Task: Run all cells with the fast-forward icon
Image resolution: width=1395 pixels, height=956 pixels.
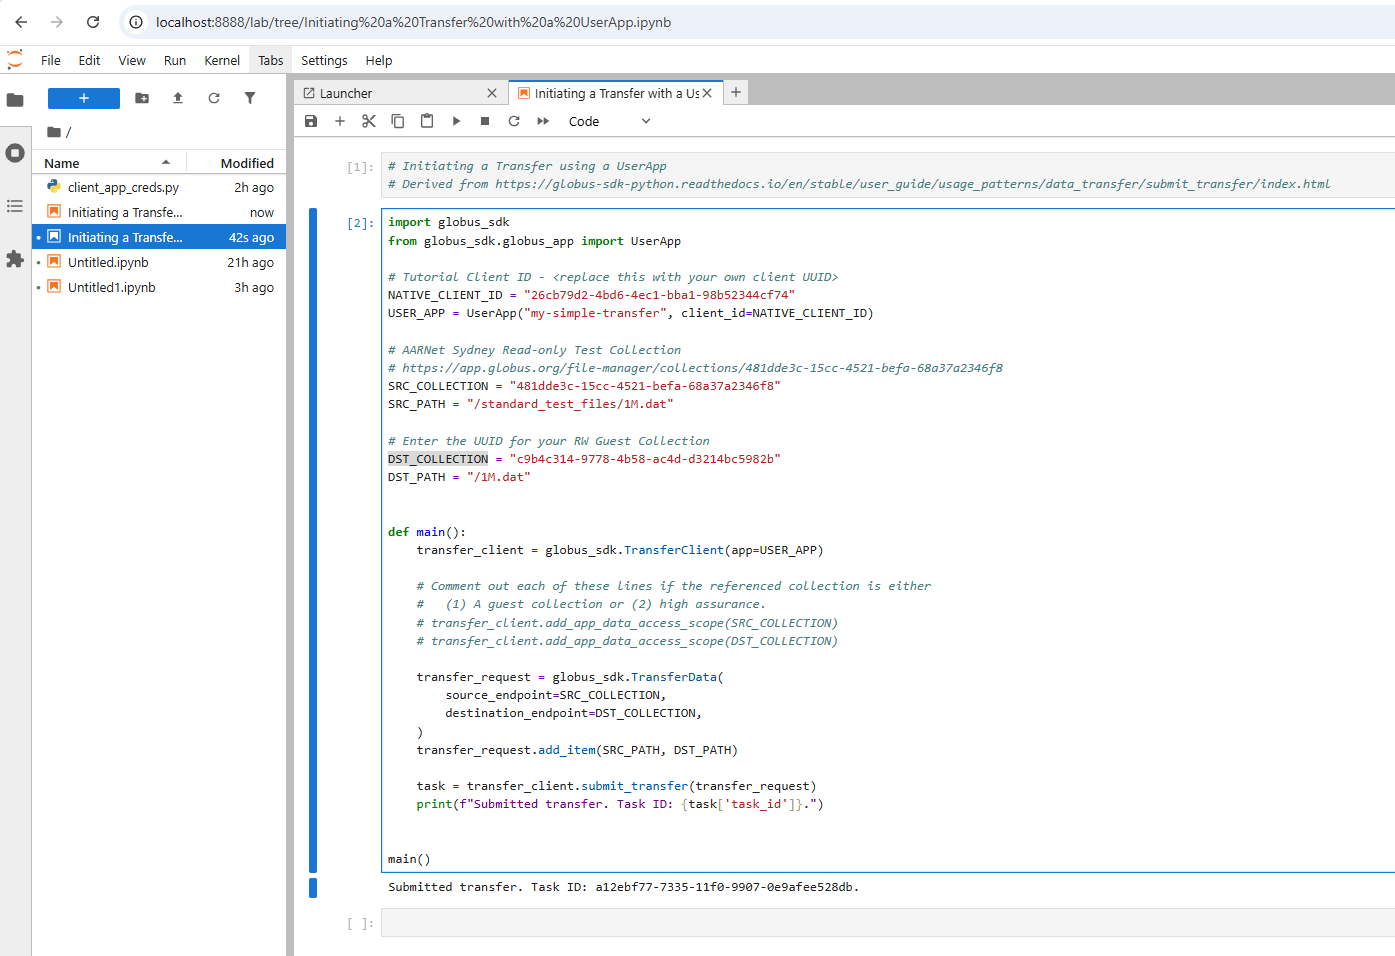Action: coord(541,121)
